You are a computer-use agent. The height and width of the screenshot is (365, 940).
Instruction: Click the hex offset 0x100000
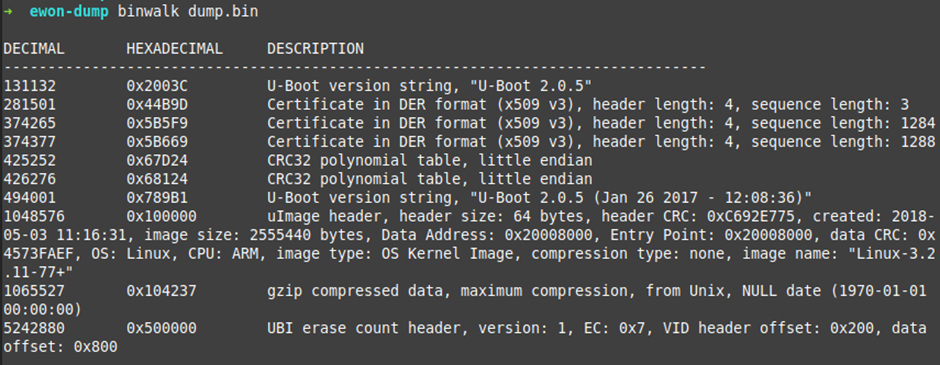pos(161,216)
